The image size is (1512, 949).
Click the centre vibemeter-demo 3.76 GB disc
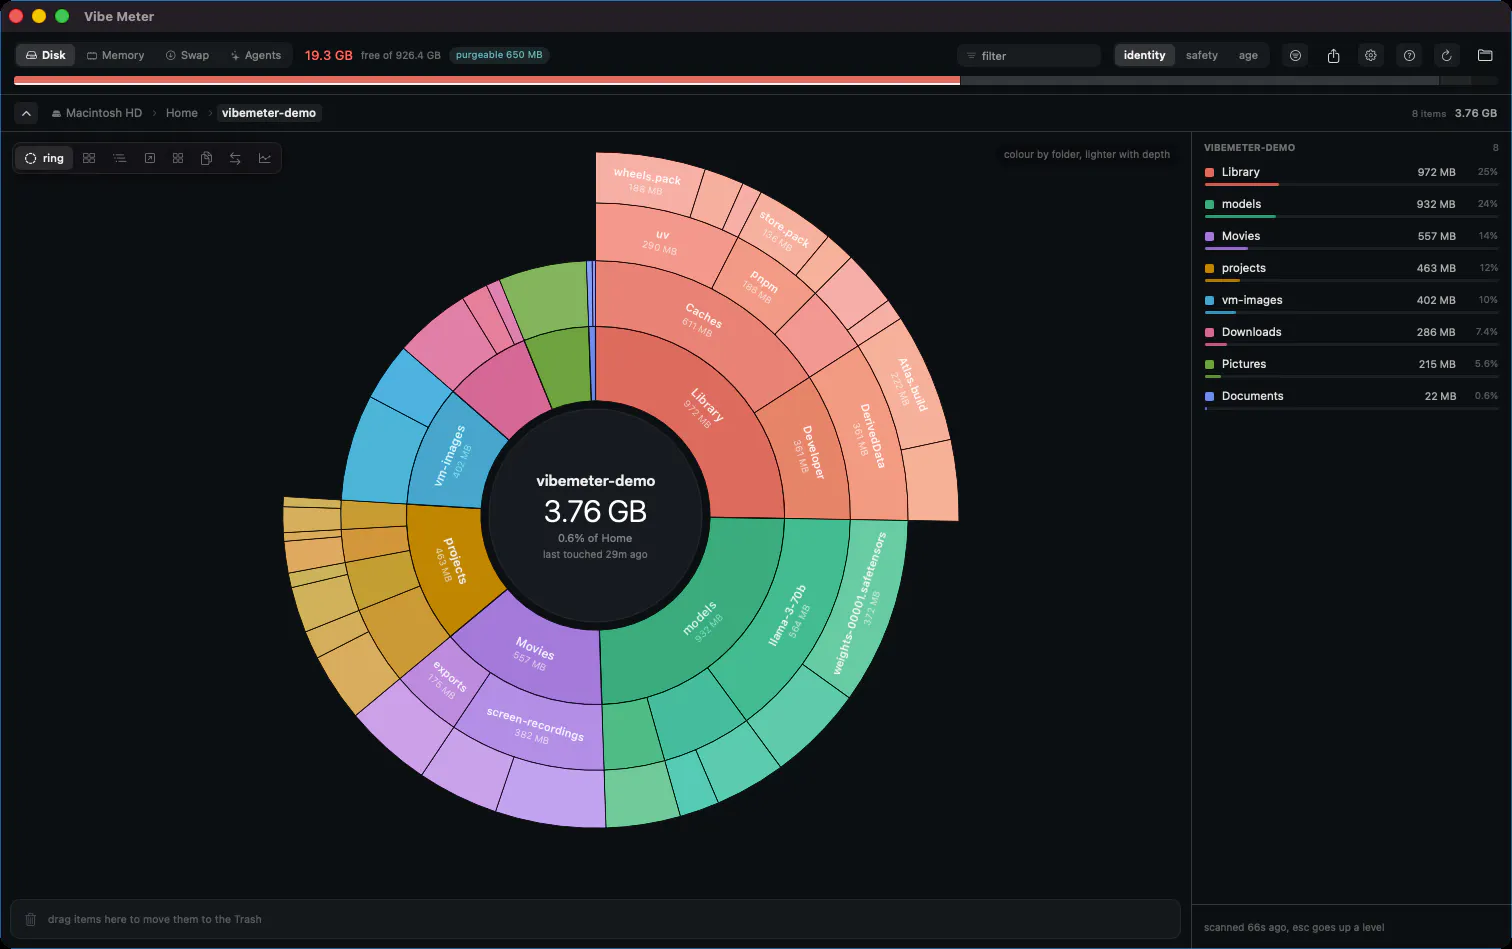(x=596, y=515)
